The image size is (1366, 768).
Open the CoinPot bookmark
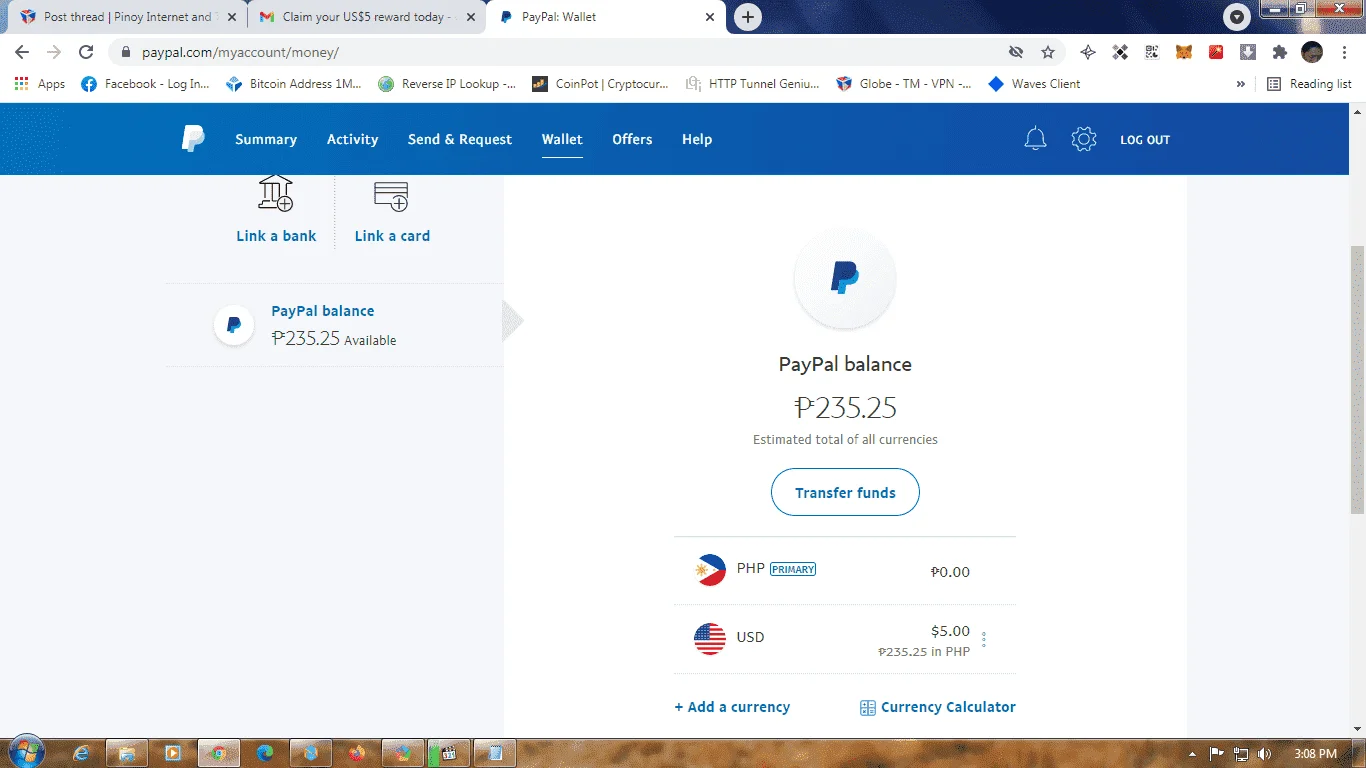[600, 84]
